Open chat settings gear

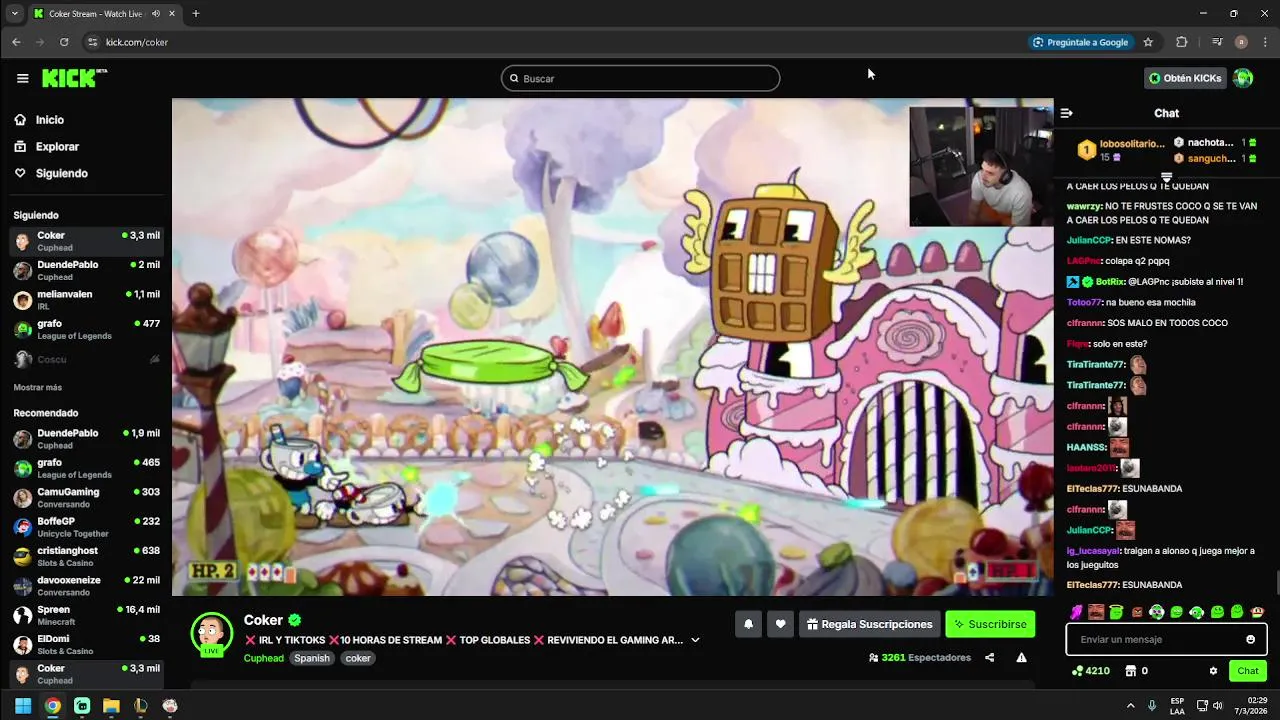coord(1213,671)
